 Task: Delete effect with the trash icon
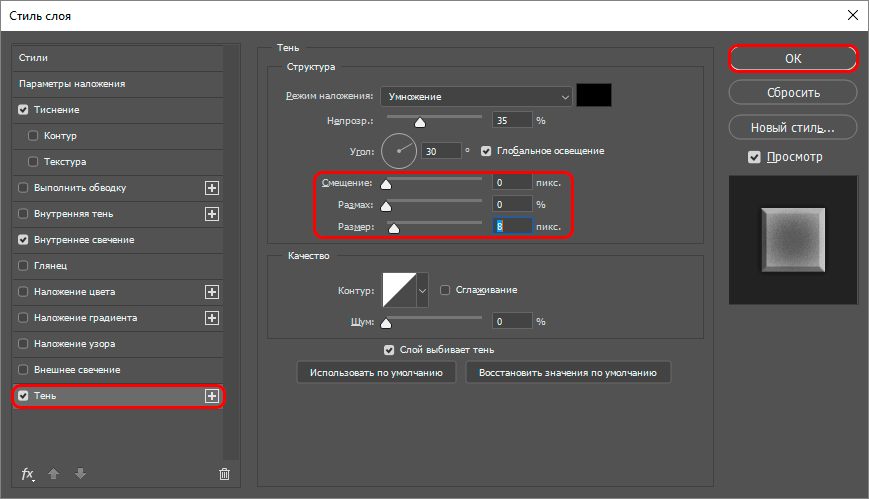coord(224,474)
